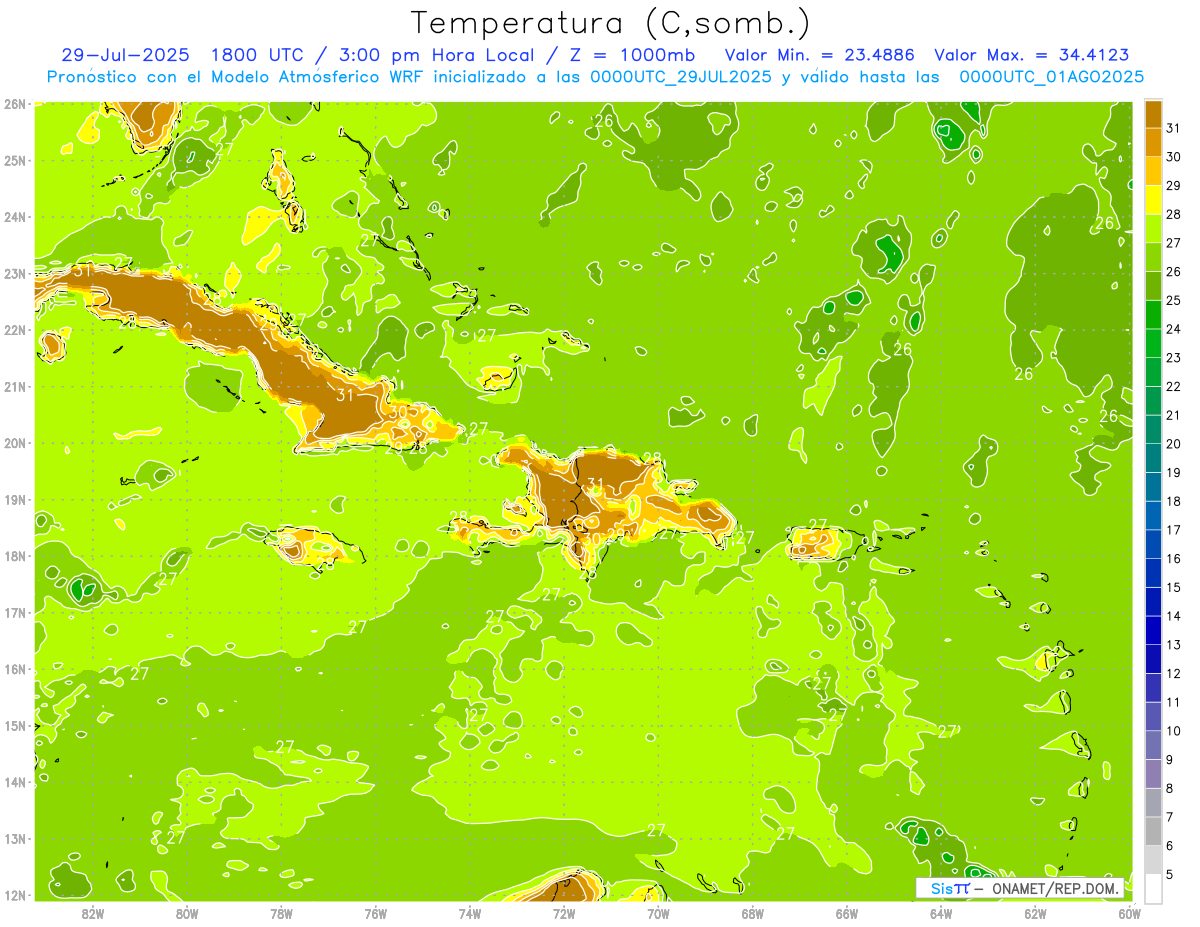Click the dark blue scale segment between 13 and 14
1200x927 pixels.
click(x=1153, y=630)
